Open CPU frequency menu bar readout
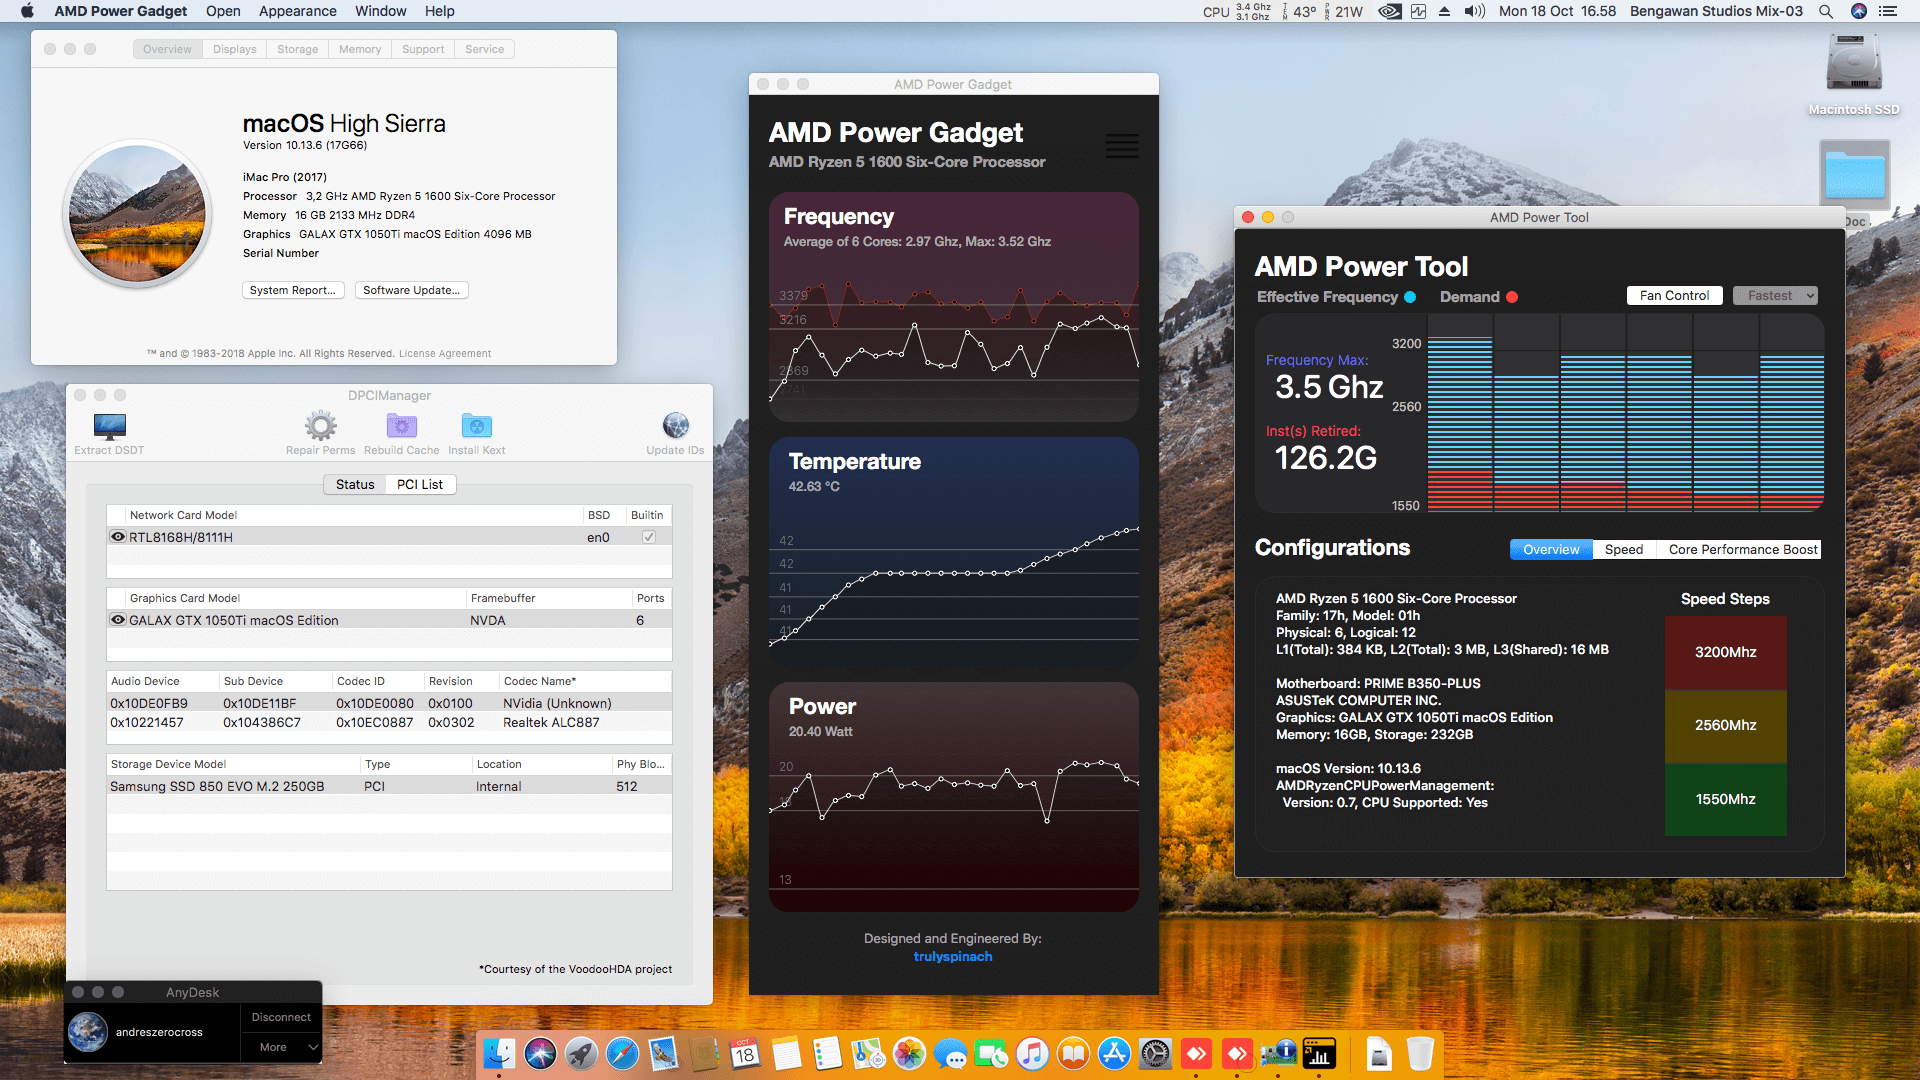This screenshot has width=1920, height=1080. (x=1237, y=11)
